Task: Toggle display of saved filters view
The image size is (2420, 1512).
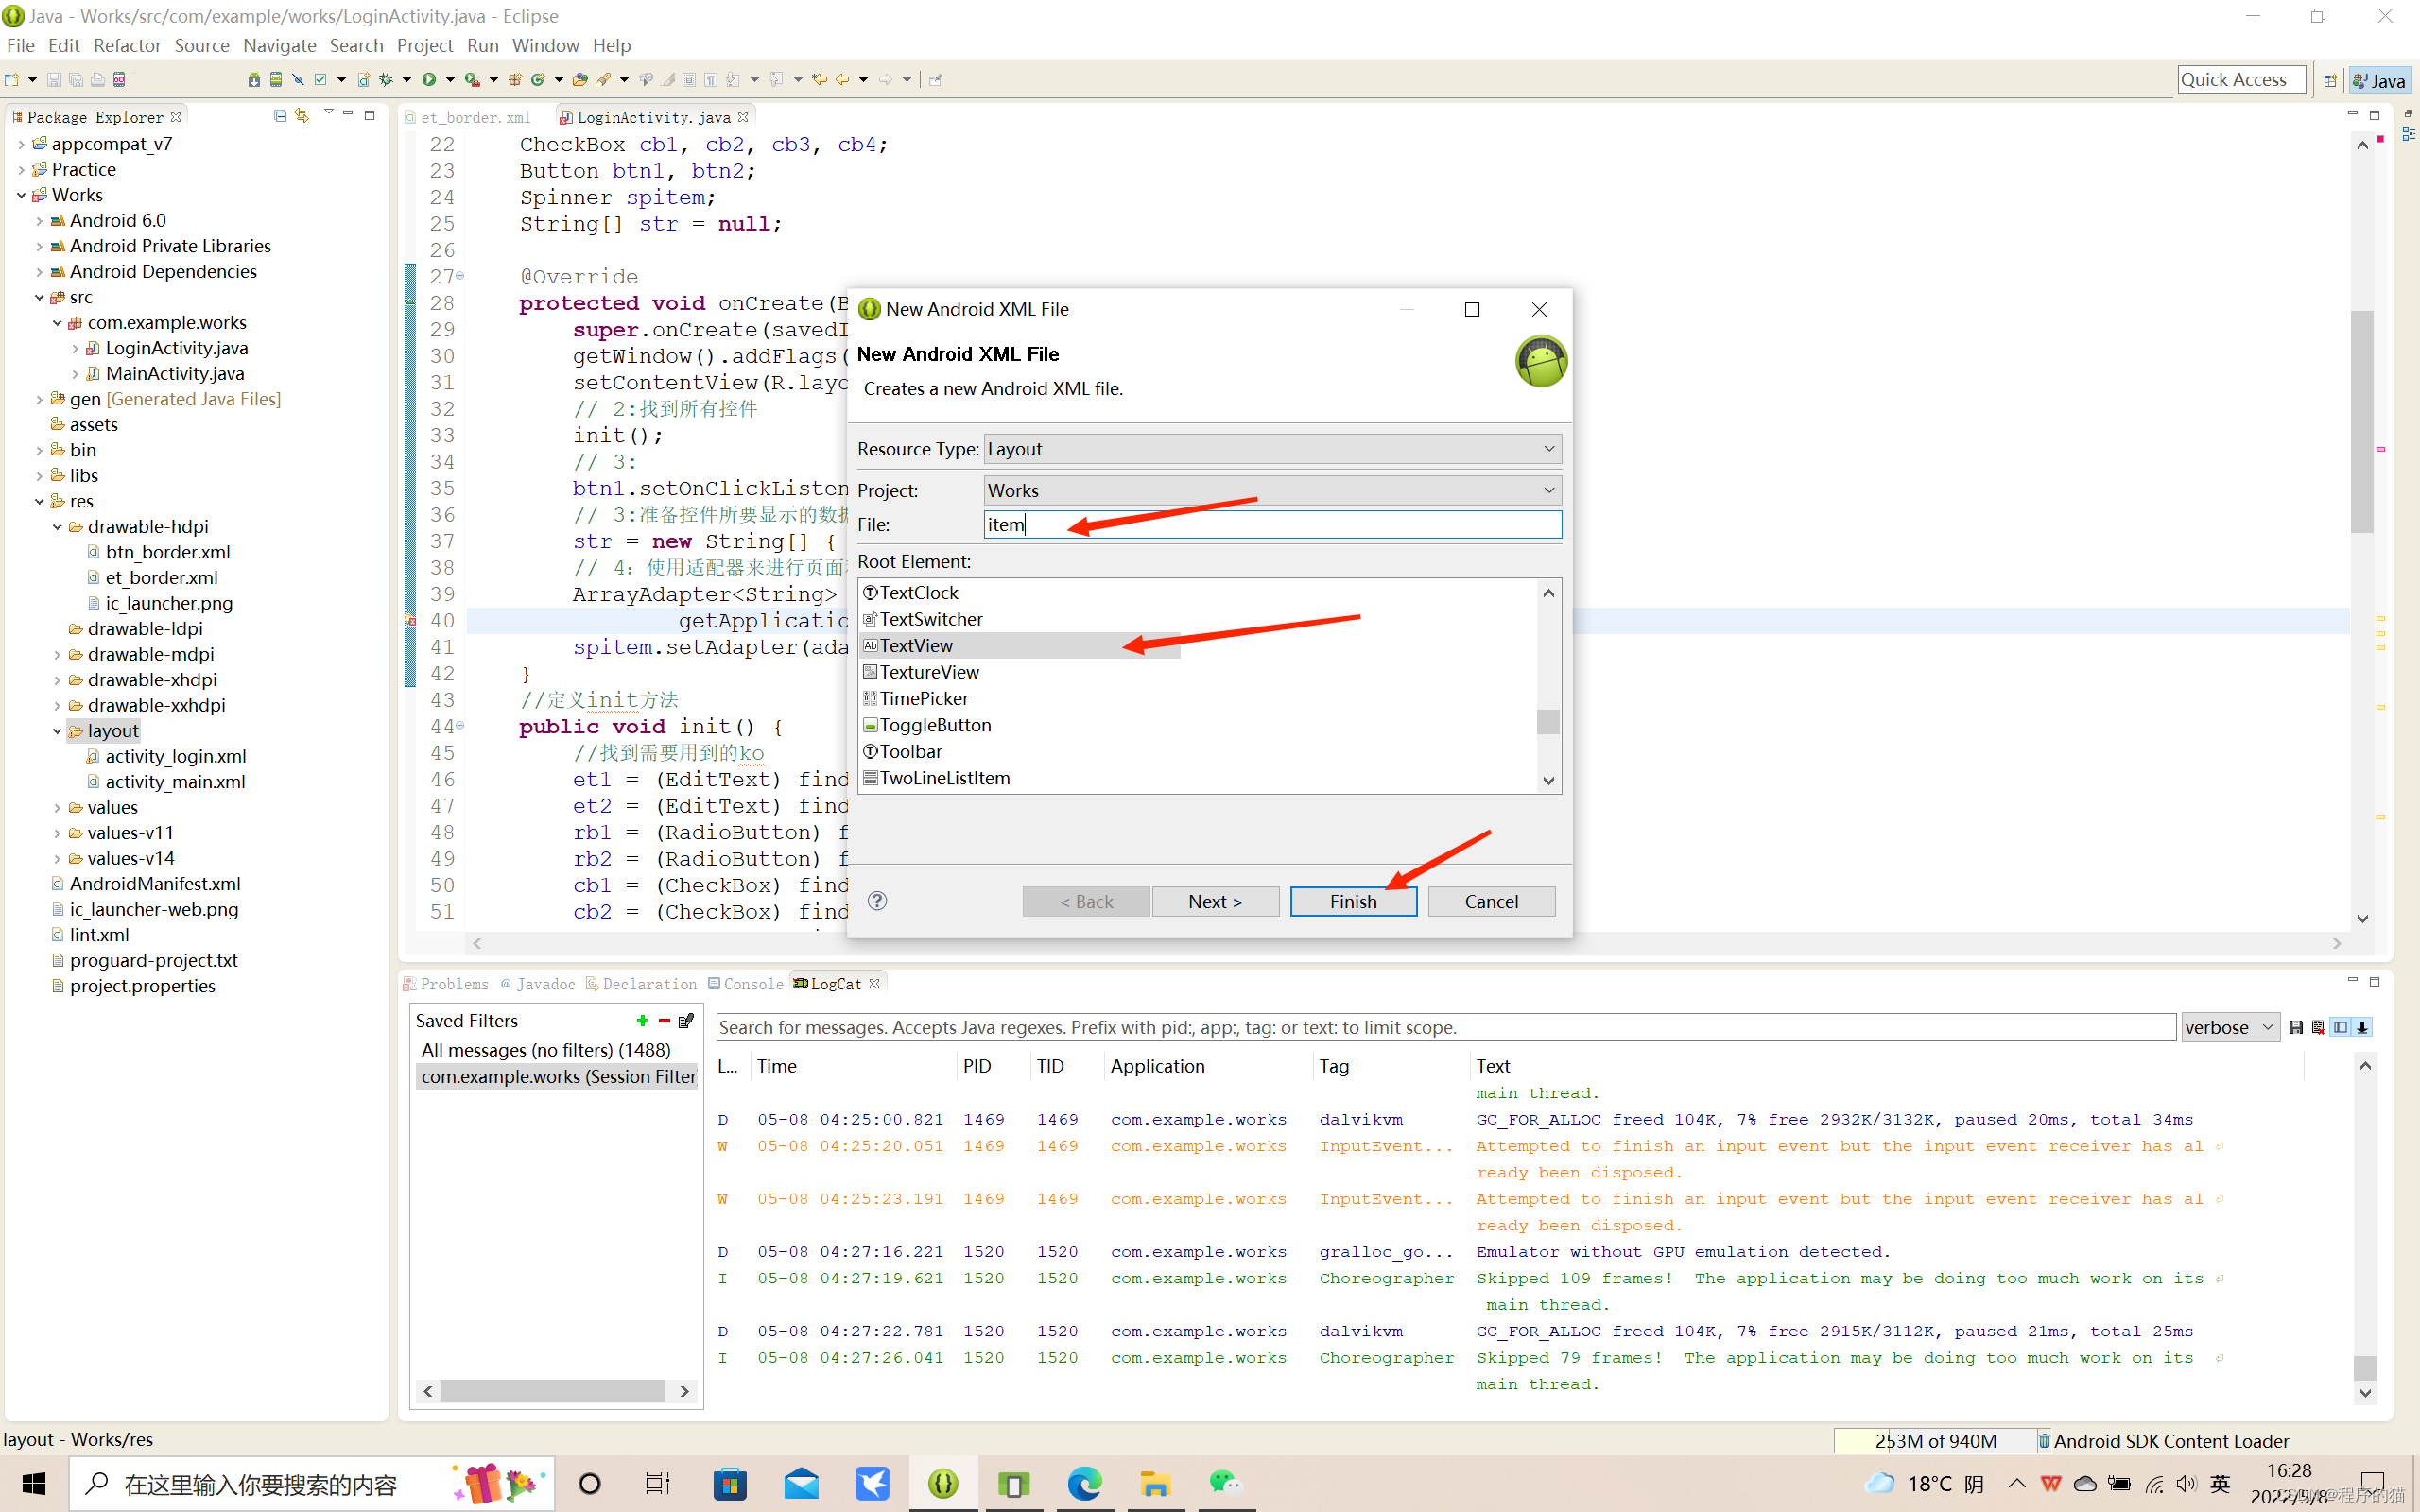Action: [2340, 1027]
